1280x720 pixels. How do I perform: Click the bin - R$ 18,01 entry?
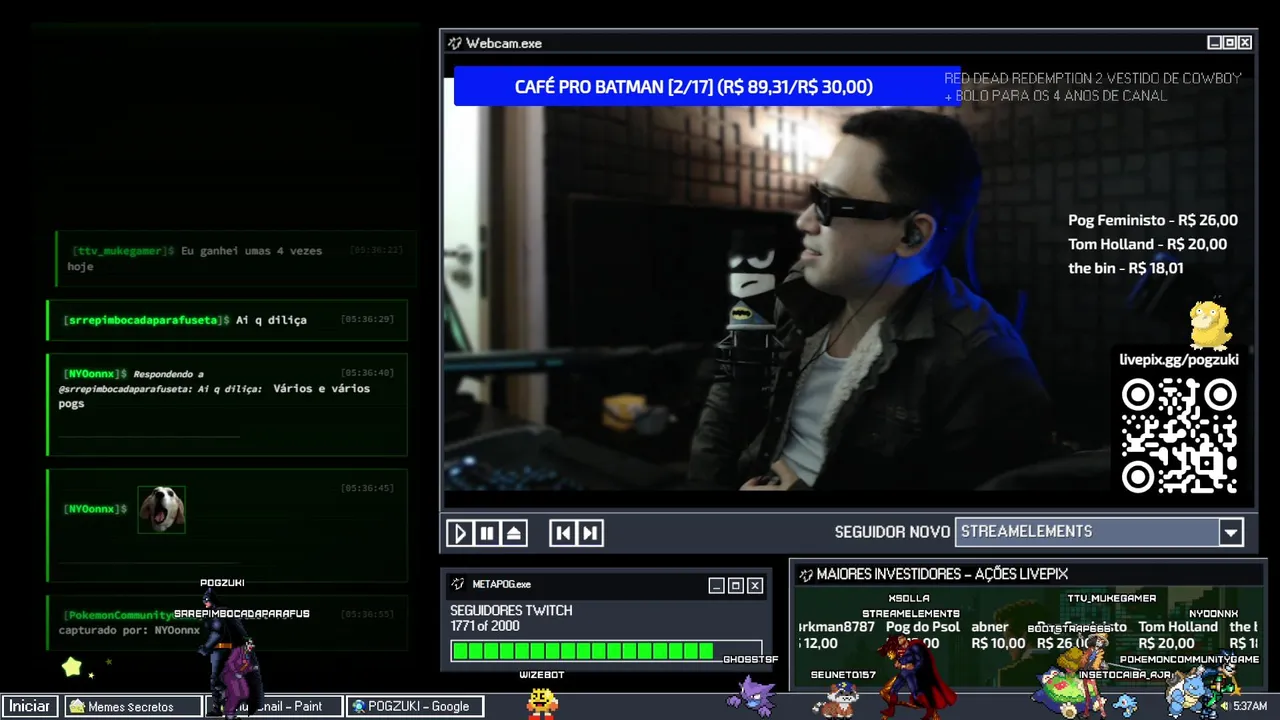1125,268
